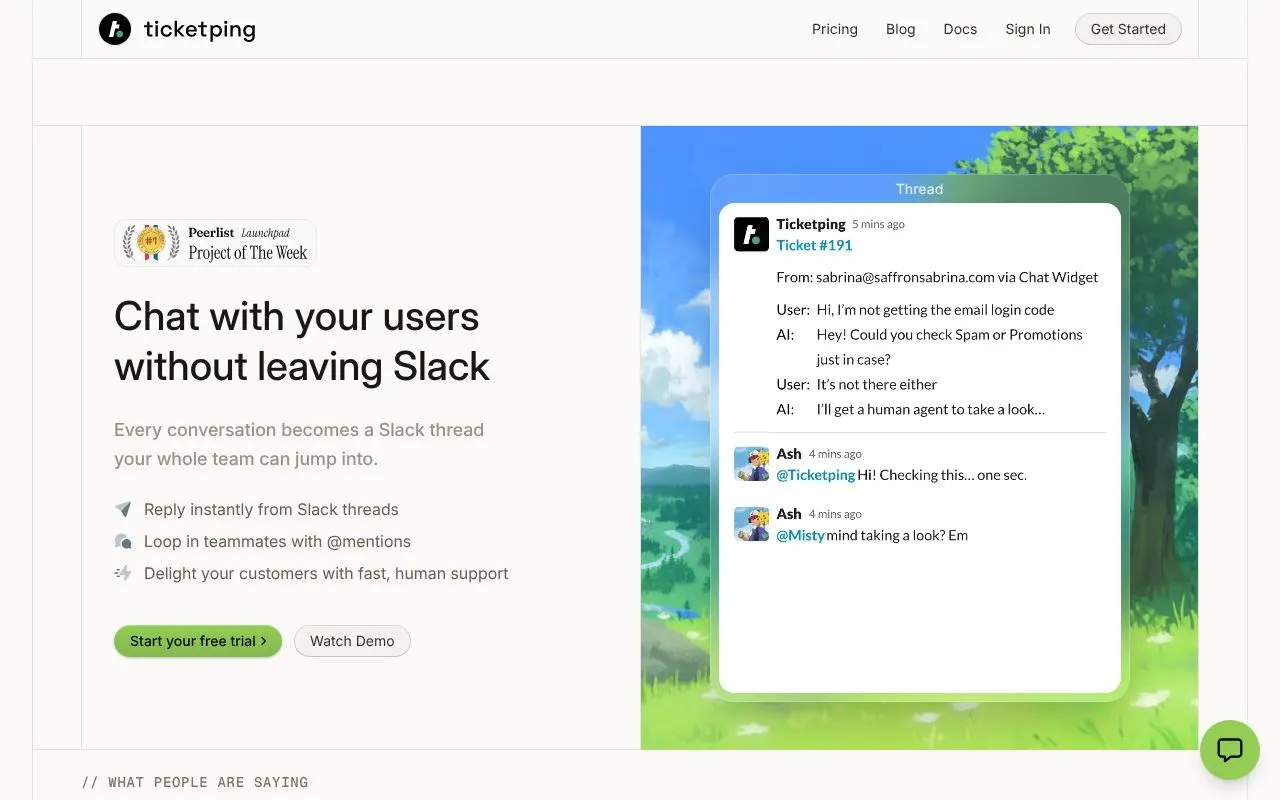1280x800 pixels.
Task: Click the lightning icon beside Delight your customers
Action: pyautogui.click(x=123, y=573)
